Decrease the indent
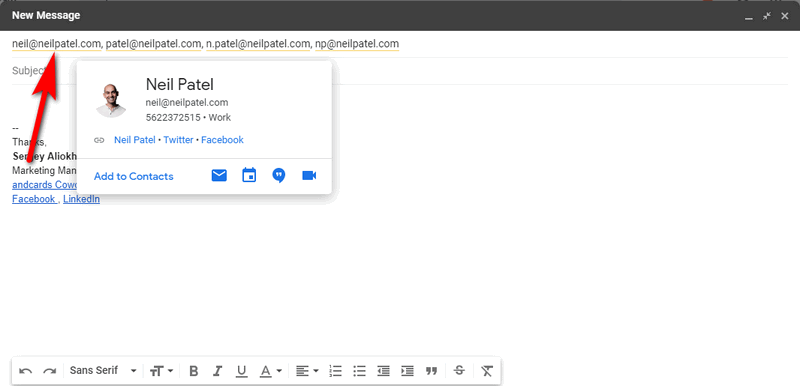This screenshot has height=386, width=800. click(383, 371)
